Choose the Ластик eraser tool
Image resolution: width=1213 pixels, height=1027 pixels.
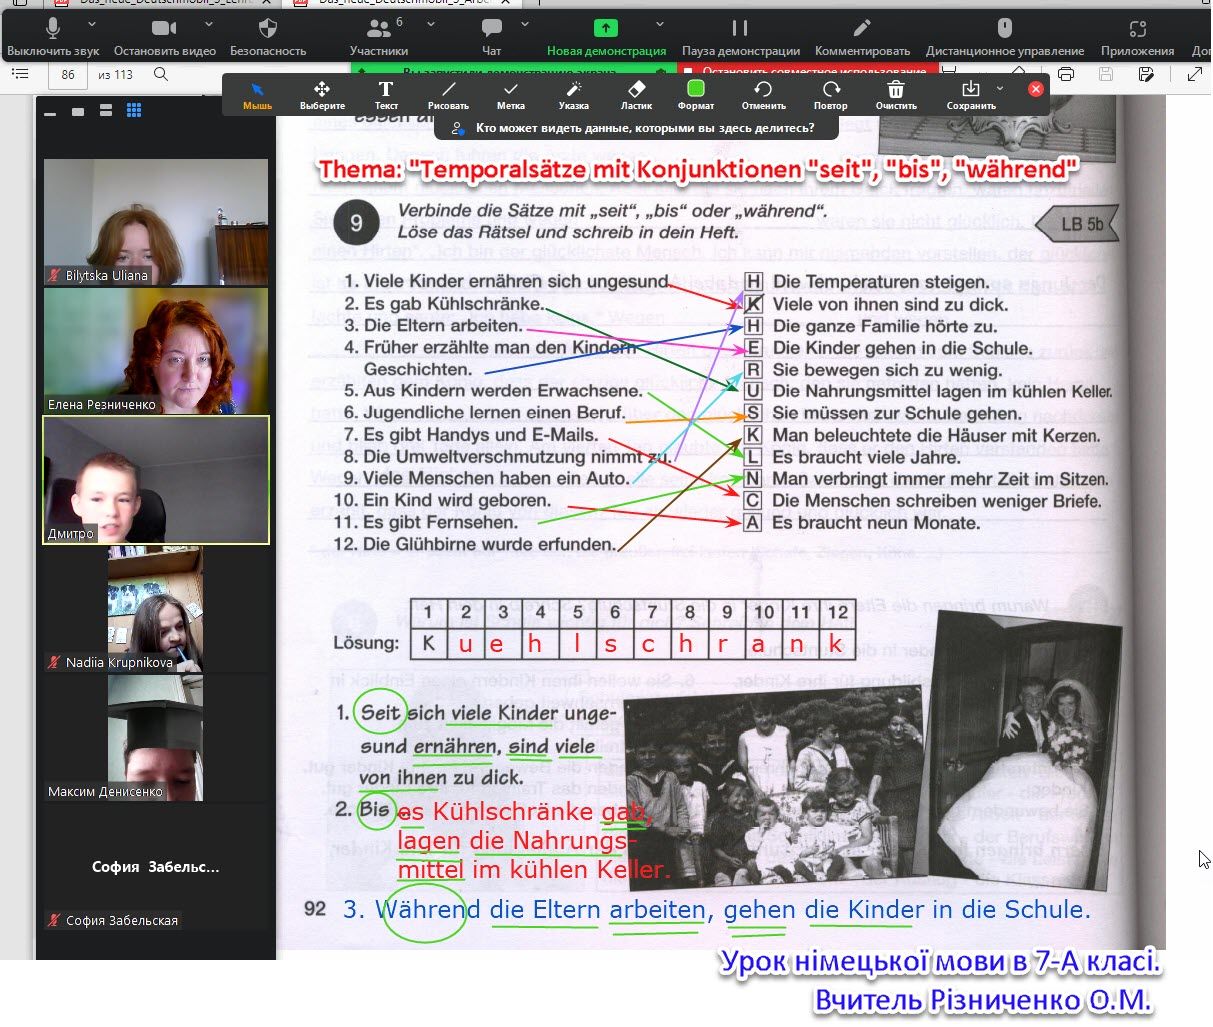pyautogui.click(x=636, y=95)
